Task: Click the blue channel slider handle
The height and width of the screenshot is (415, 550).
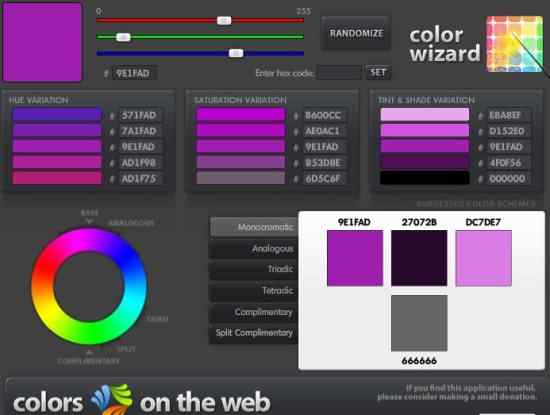Action: [236, 53]
